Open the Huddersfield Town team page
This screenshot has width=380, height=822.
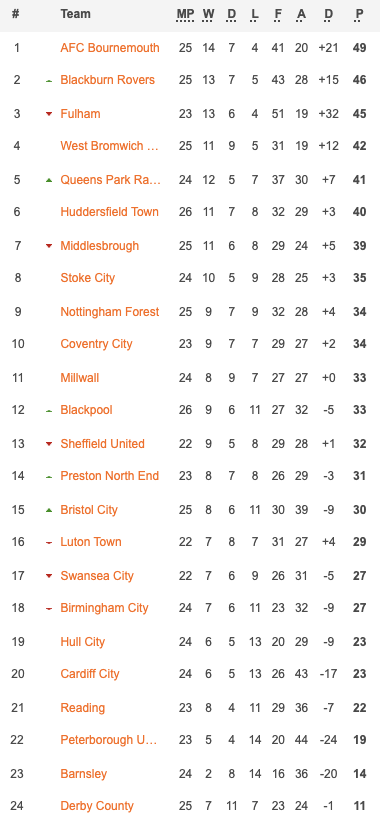tap(110, 212)
